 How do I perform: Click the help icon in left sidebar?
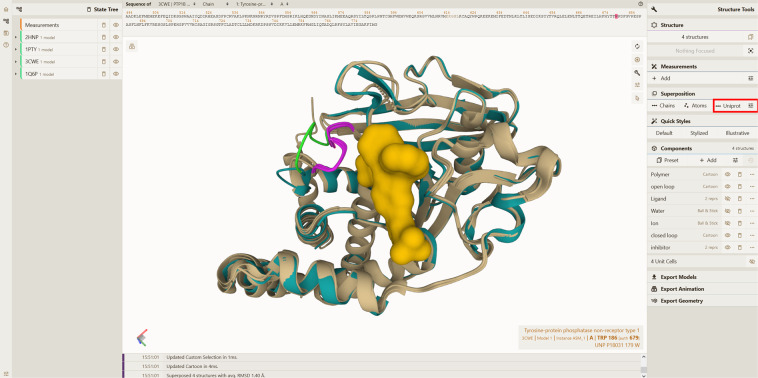pos(6,44)
